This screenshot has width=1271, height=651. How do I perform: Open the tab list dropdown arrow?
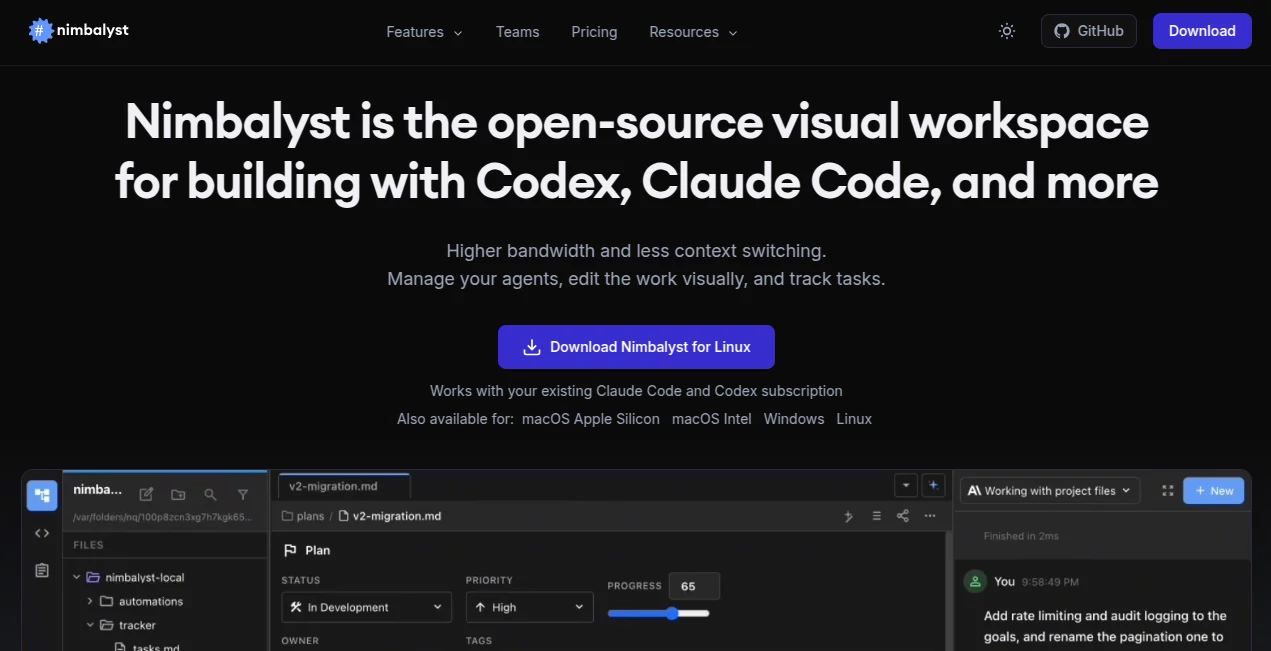coord(905,485)
